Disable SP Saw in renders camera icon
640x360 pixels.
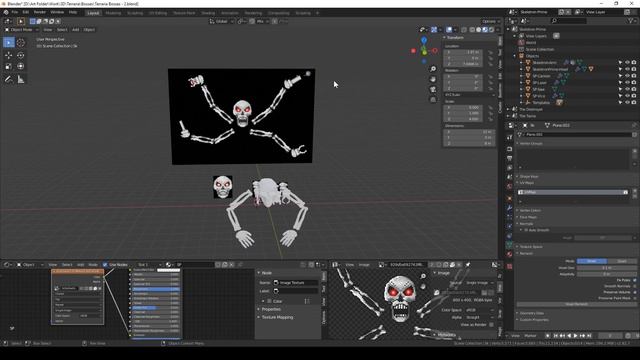(634, 89)
